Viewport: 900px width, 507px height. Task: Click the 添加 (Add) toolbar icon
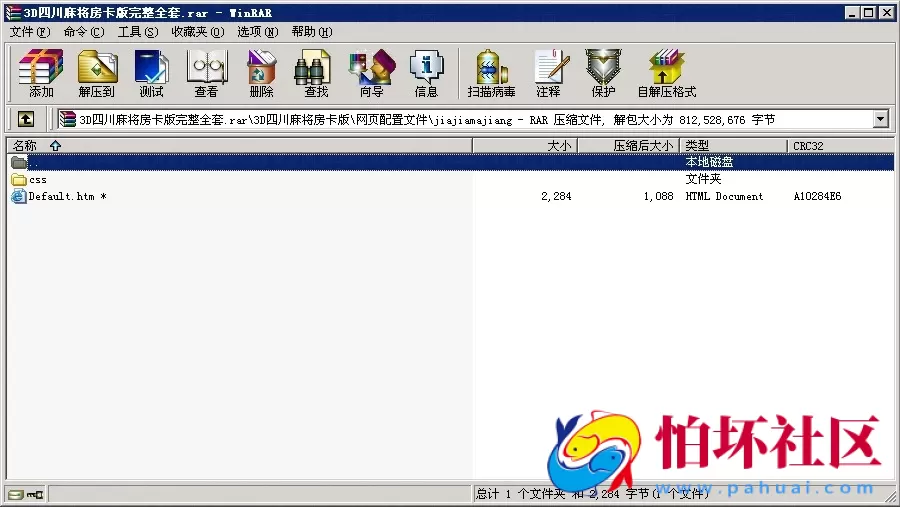click(x=41, y=73)
